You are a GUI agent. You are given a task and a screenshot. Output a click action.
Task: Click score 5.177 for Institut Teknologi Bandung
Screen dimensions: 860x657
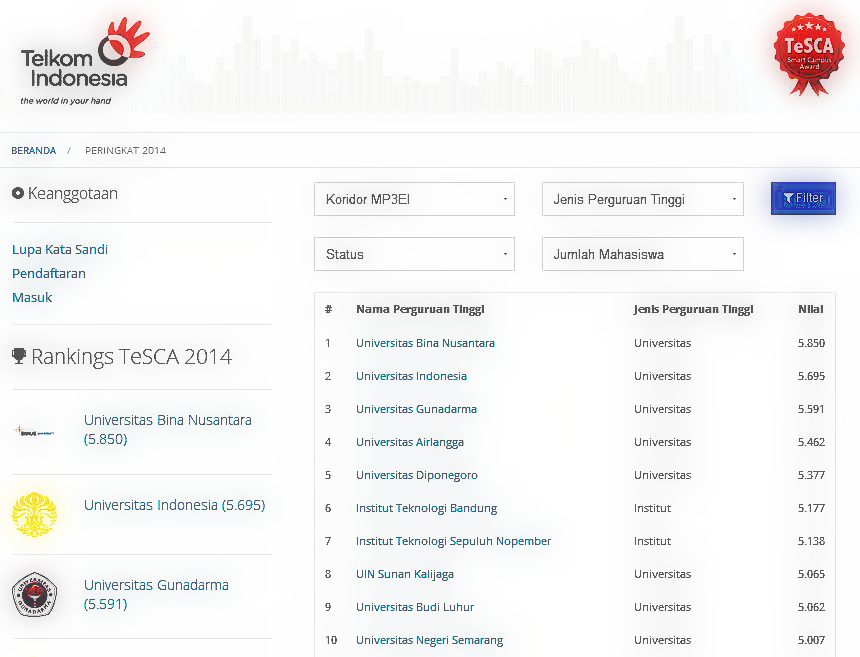pos(811,508)
